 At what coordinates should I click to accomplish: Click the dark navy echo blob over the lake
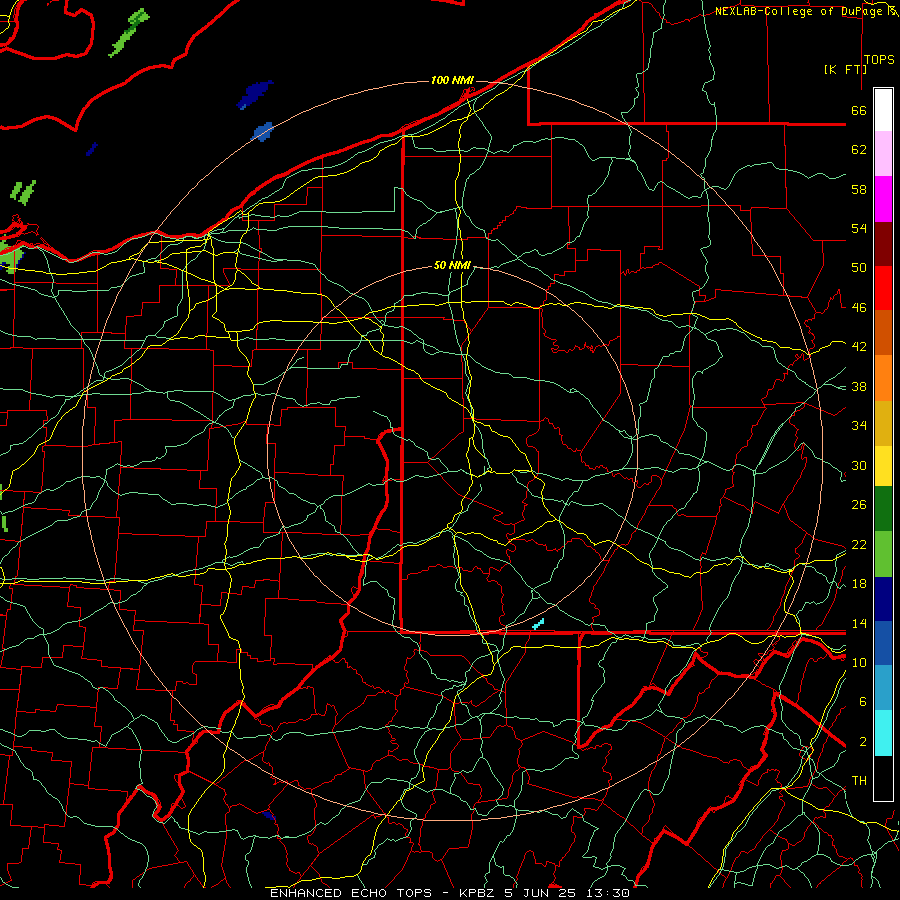(x=254, y=94)
